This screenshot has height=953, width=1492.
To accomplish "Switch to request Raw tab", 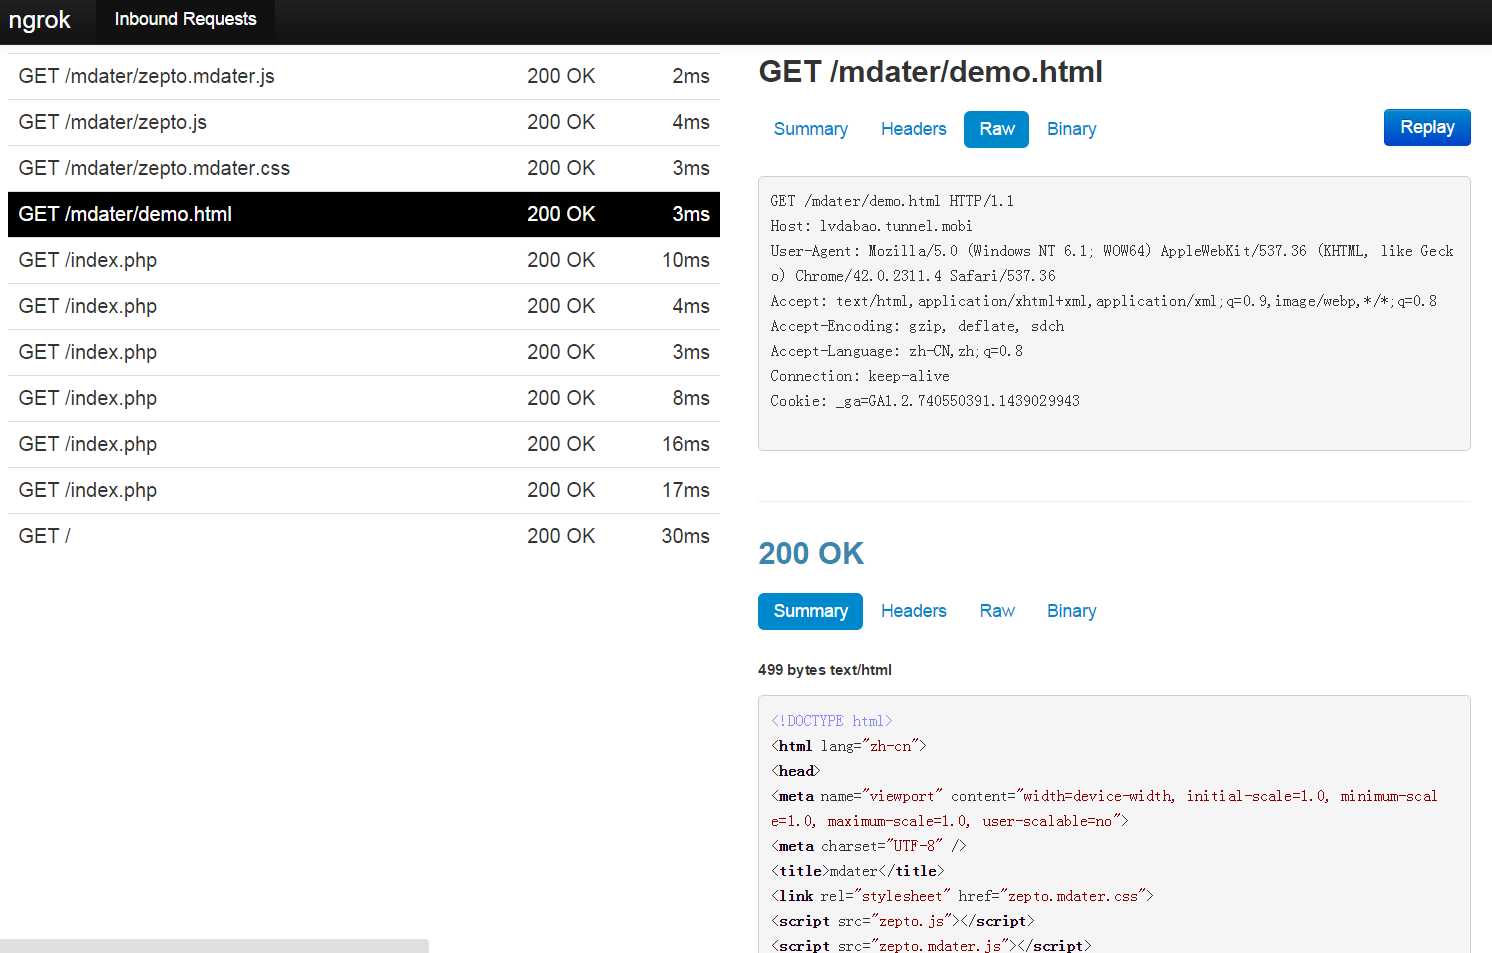I will (x=996, y=129).
